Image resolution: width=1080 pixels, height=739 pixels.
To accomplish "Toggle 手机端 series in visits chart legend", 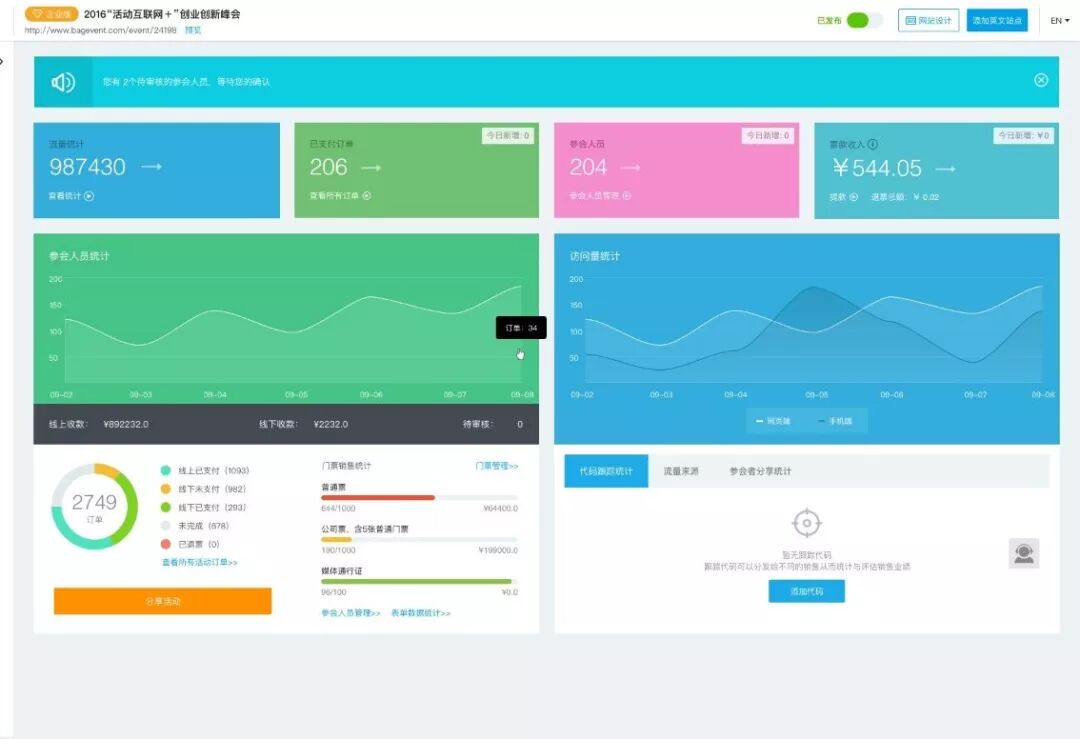I will coord(835,421).
